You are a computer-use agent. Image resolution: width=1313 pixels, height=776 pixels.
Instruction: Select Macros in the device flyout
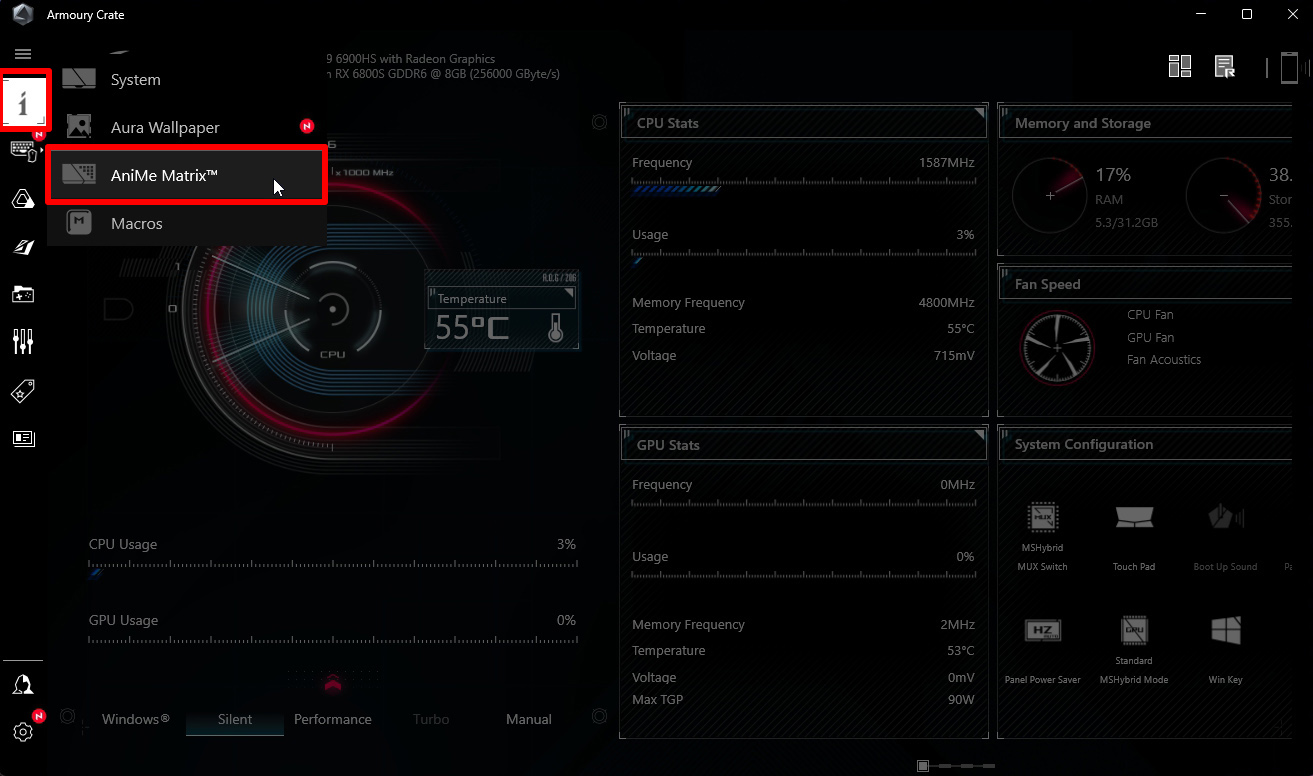click(x=187, y=223)
